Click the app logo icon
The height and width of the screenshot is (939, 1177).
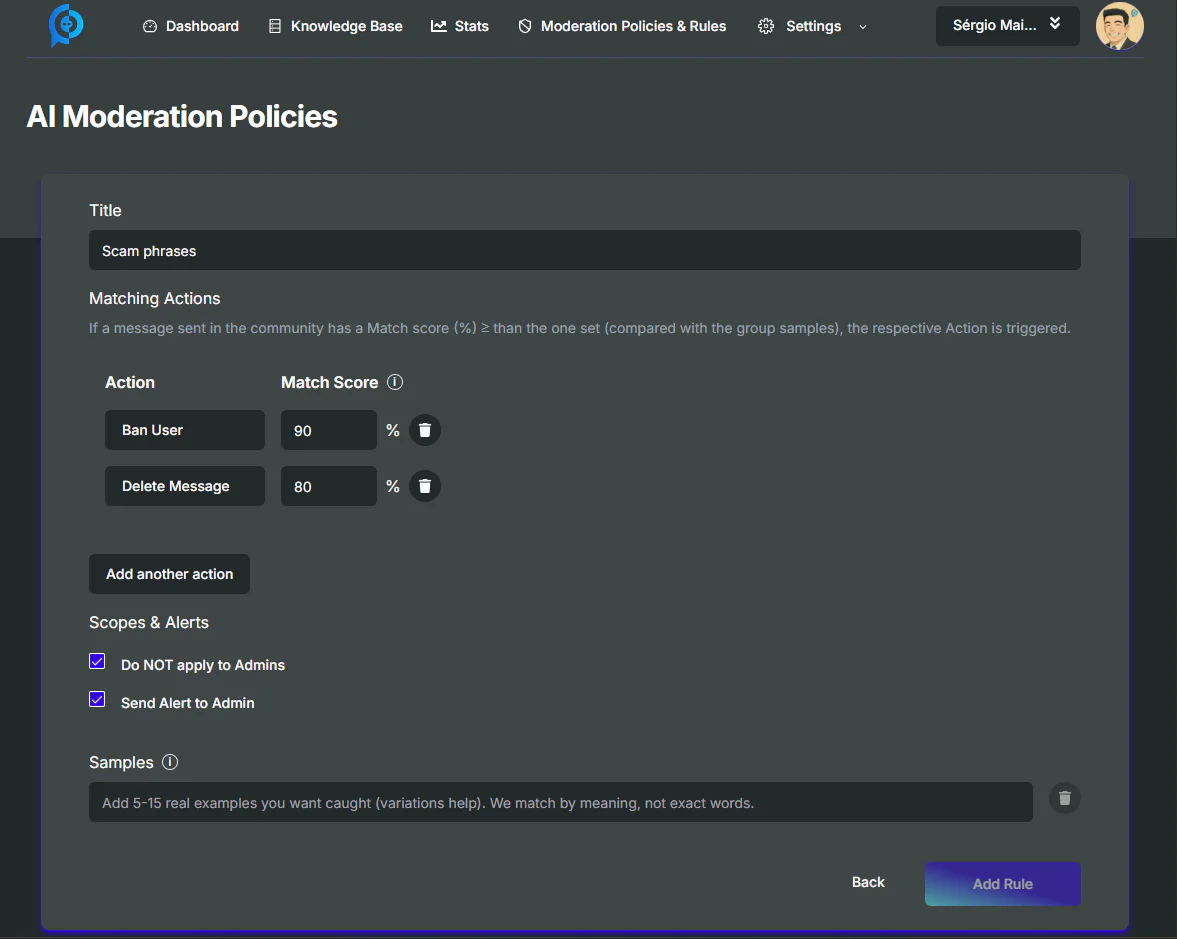tap(66, 25)
